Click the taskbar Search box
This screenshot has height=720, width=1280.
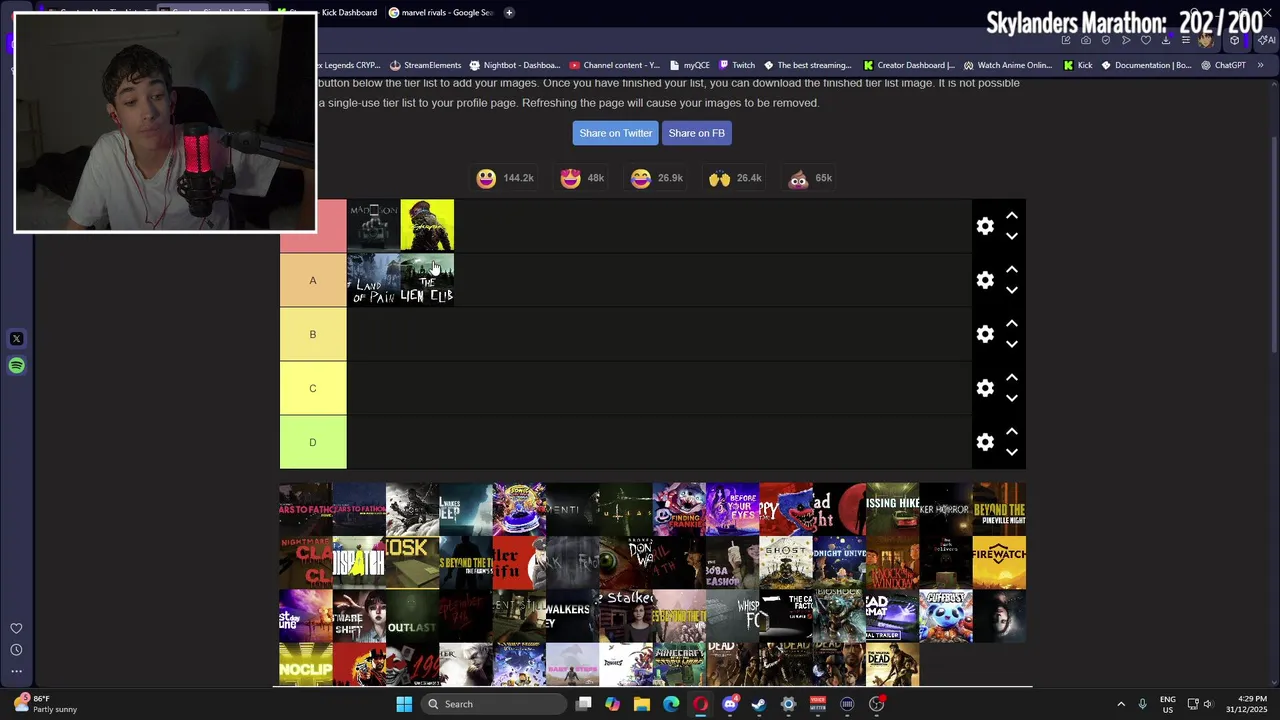492,704
